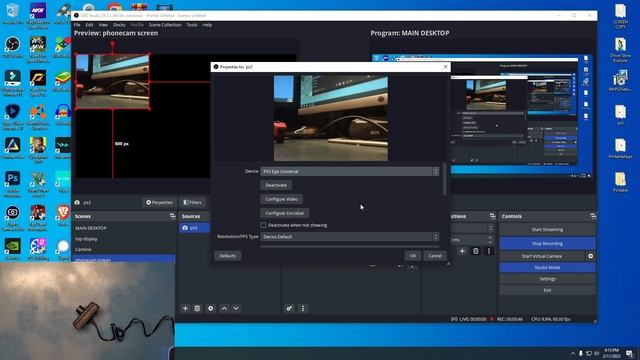Pop out the Controls dock icon
Image resolution: width=640 pixels, height=360 pixels.
[x=593, y=216]
